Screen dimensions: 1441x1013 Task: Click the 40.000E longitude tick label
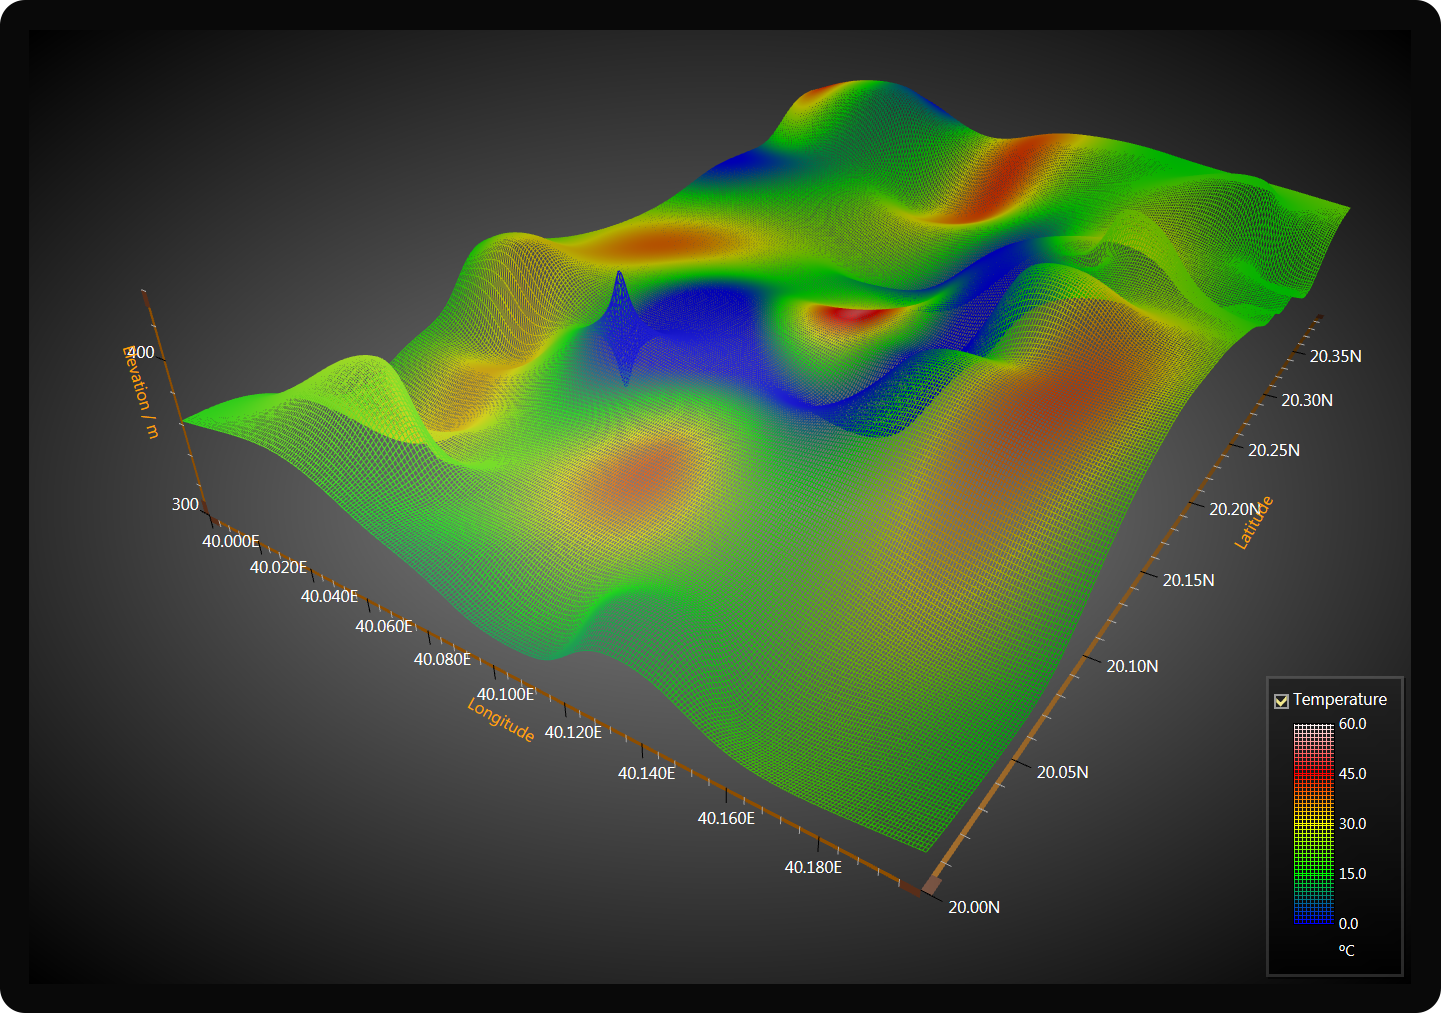pyautogui.click(x=230, y=541)
